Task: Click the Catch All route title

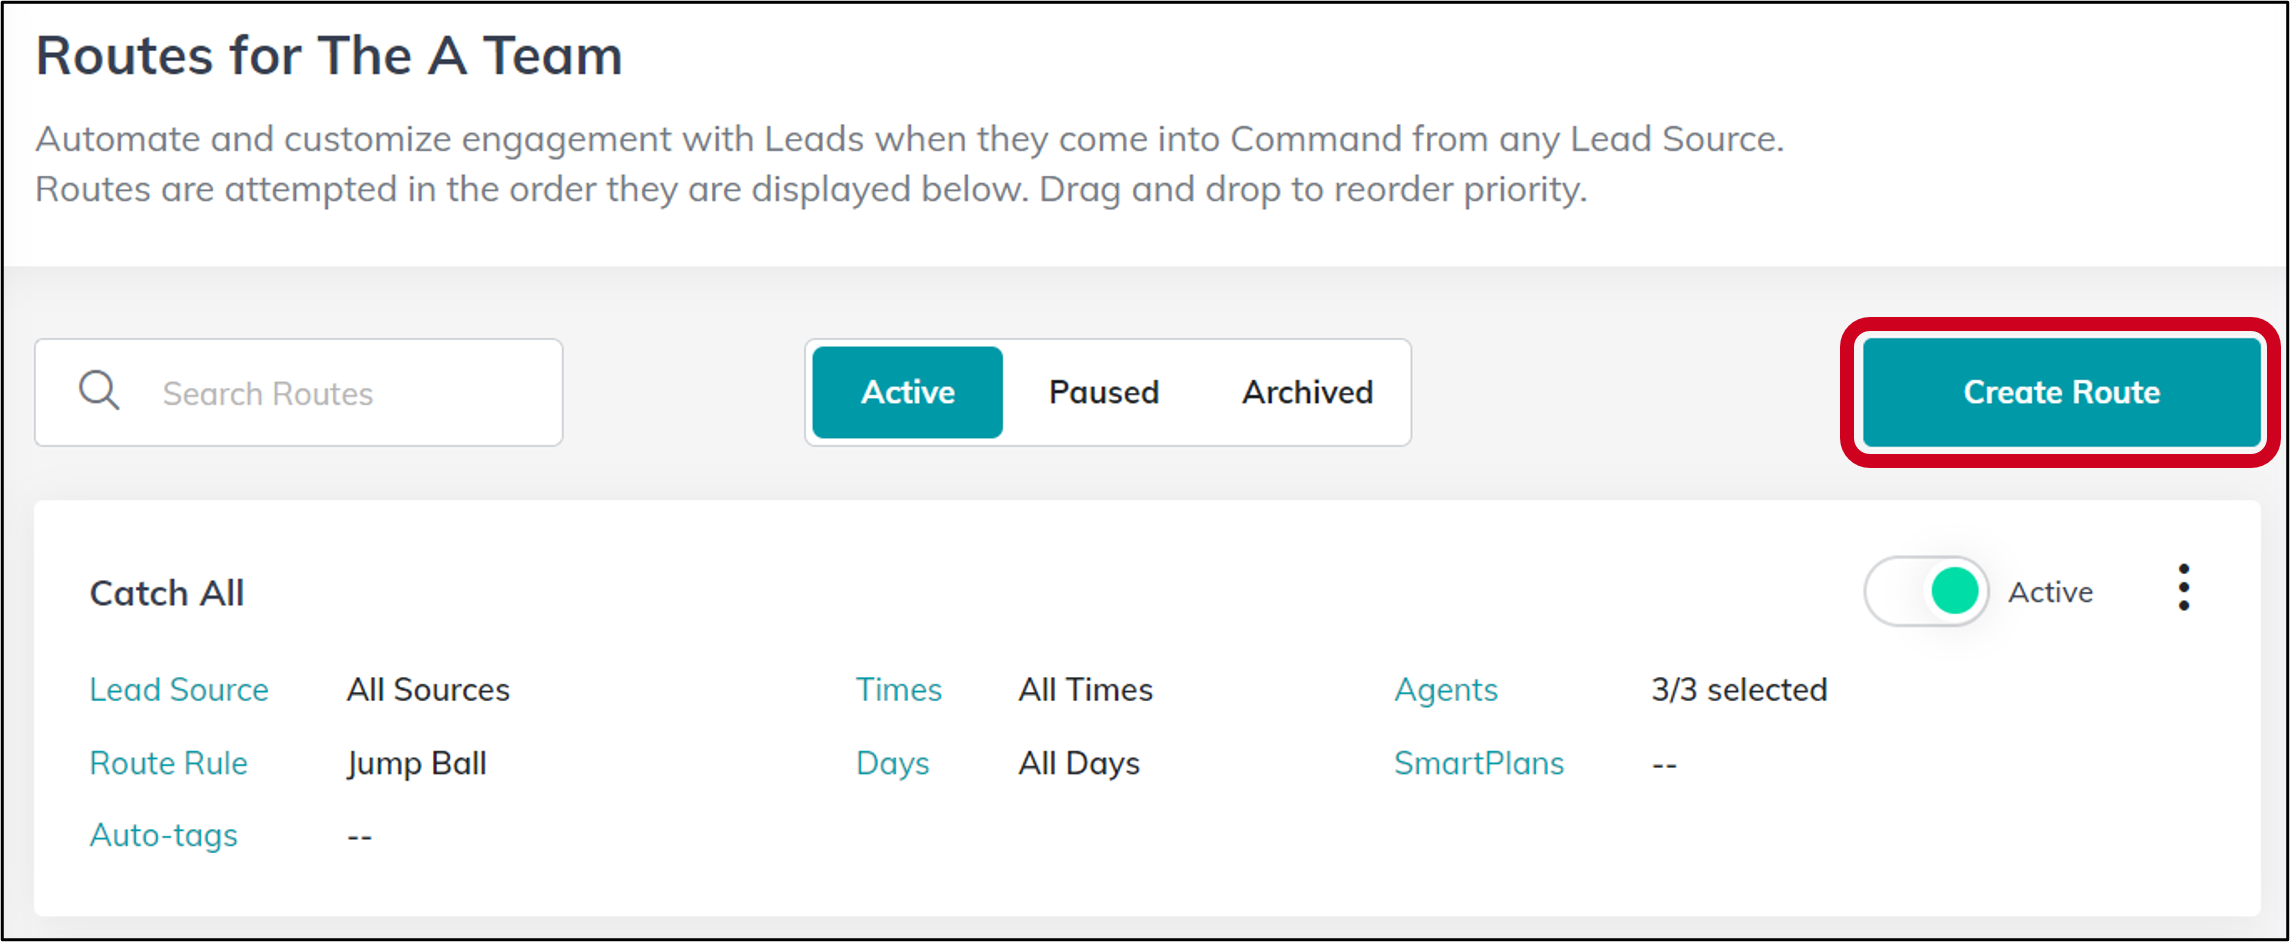Action: pyautogui.click(x=167, y=593)
